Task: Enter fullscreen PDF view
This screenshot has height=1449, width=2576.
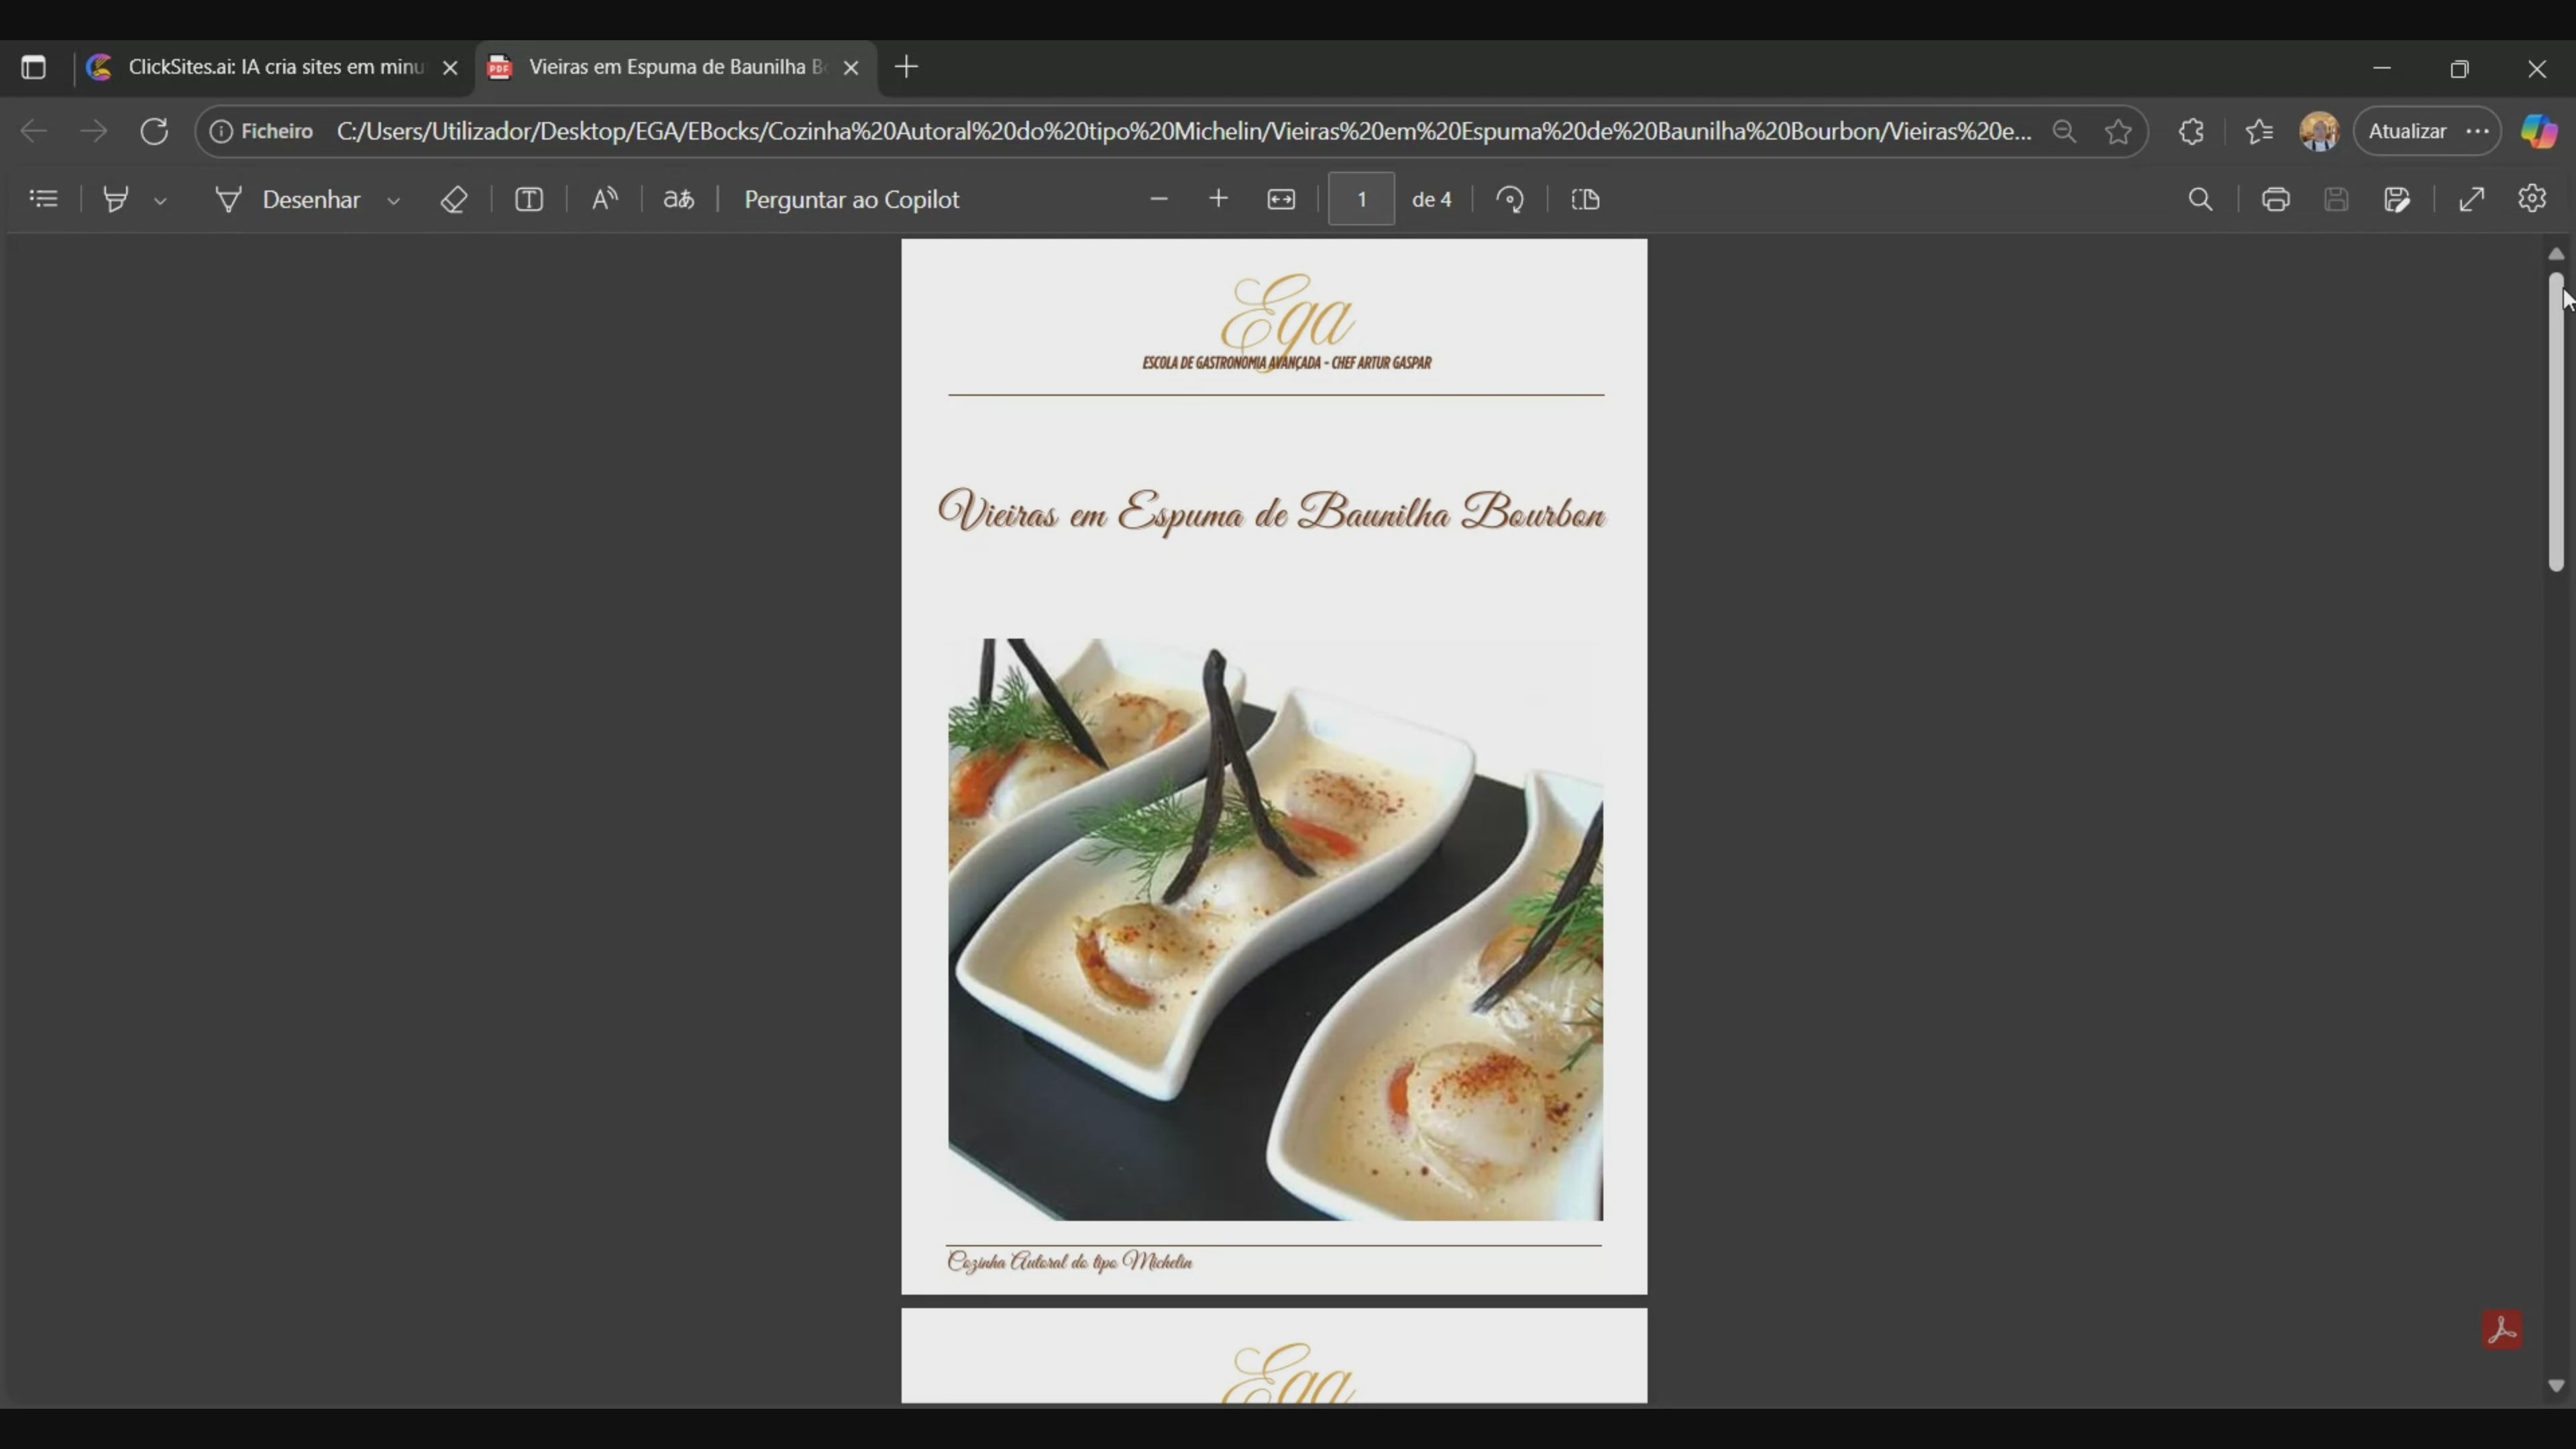Action: point(2470,199)
